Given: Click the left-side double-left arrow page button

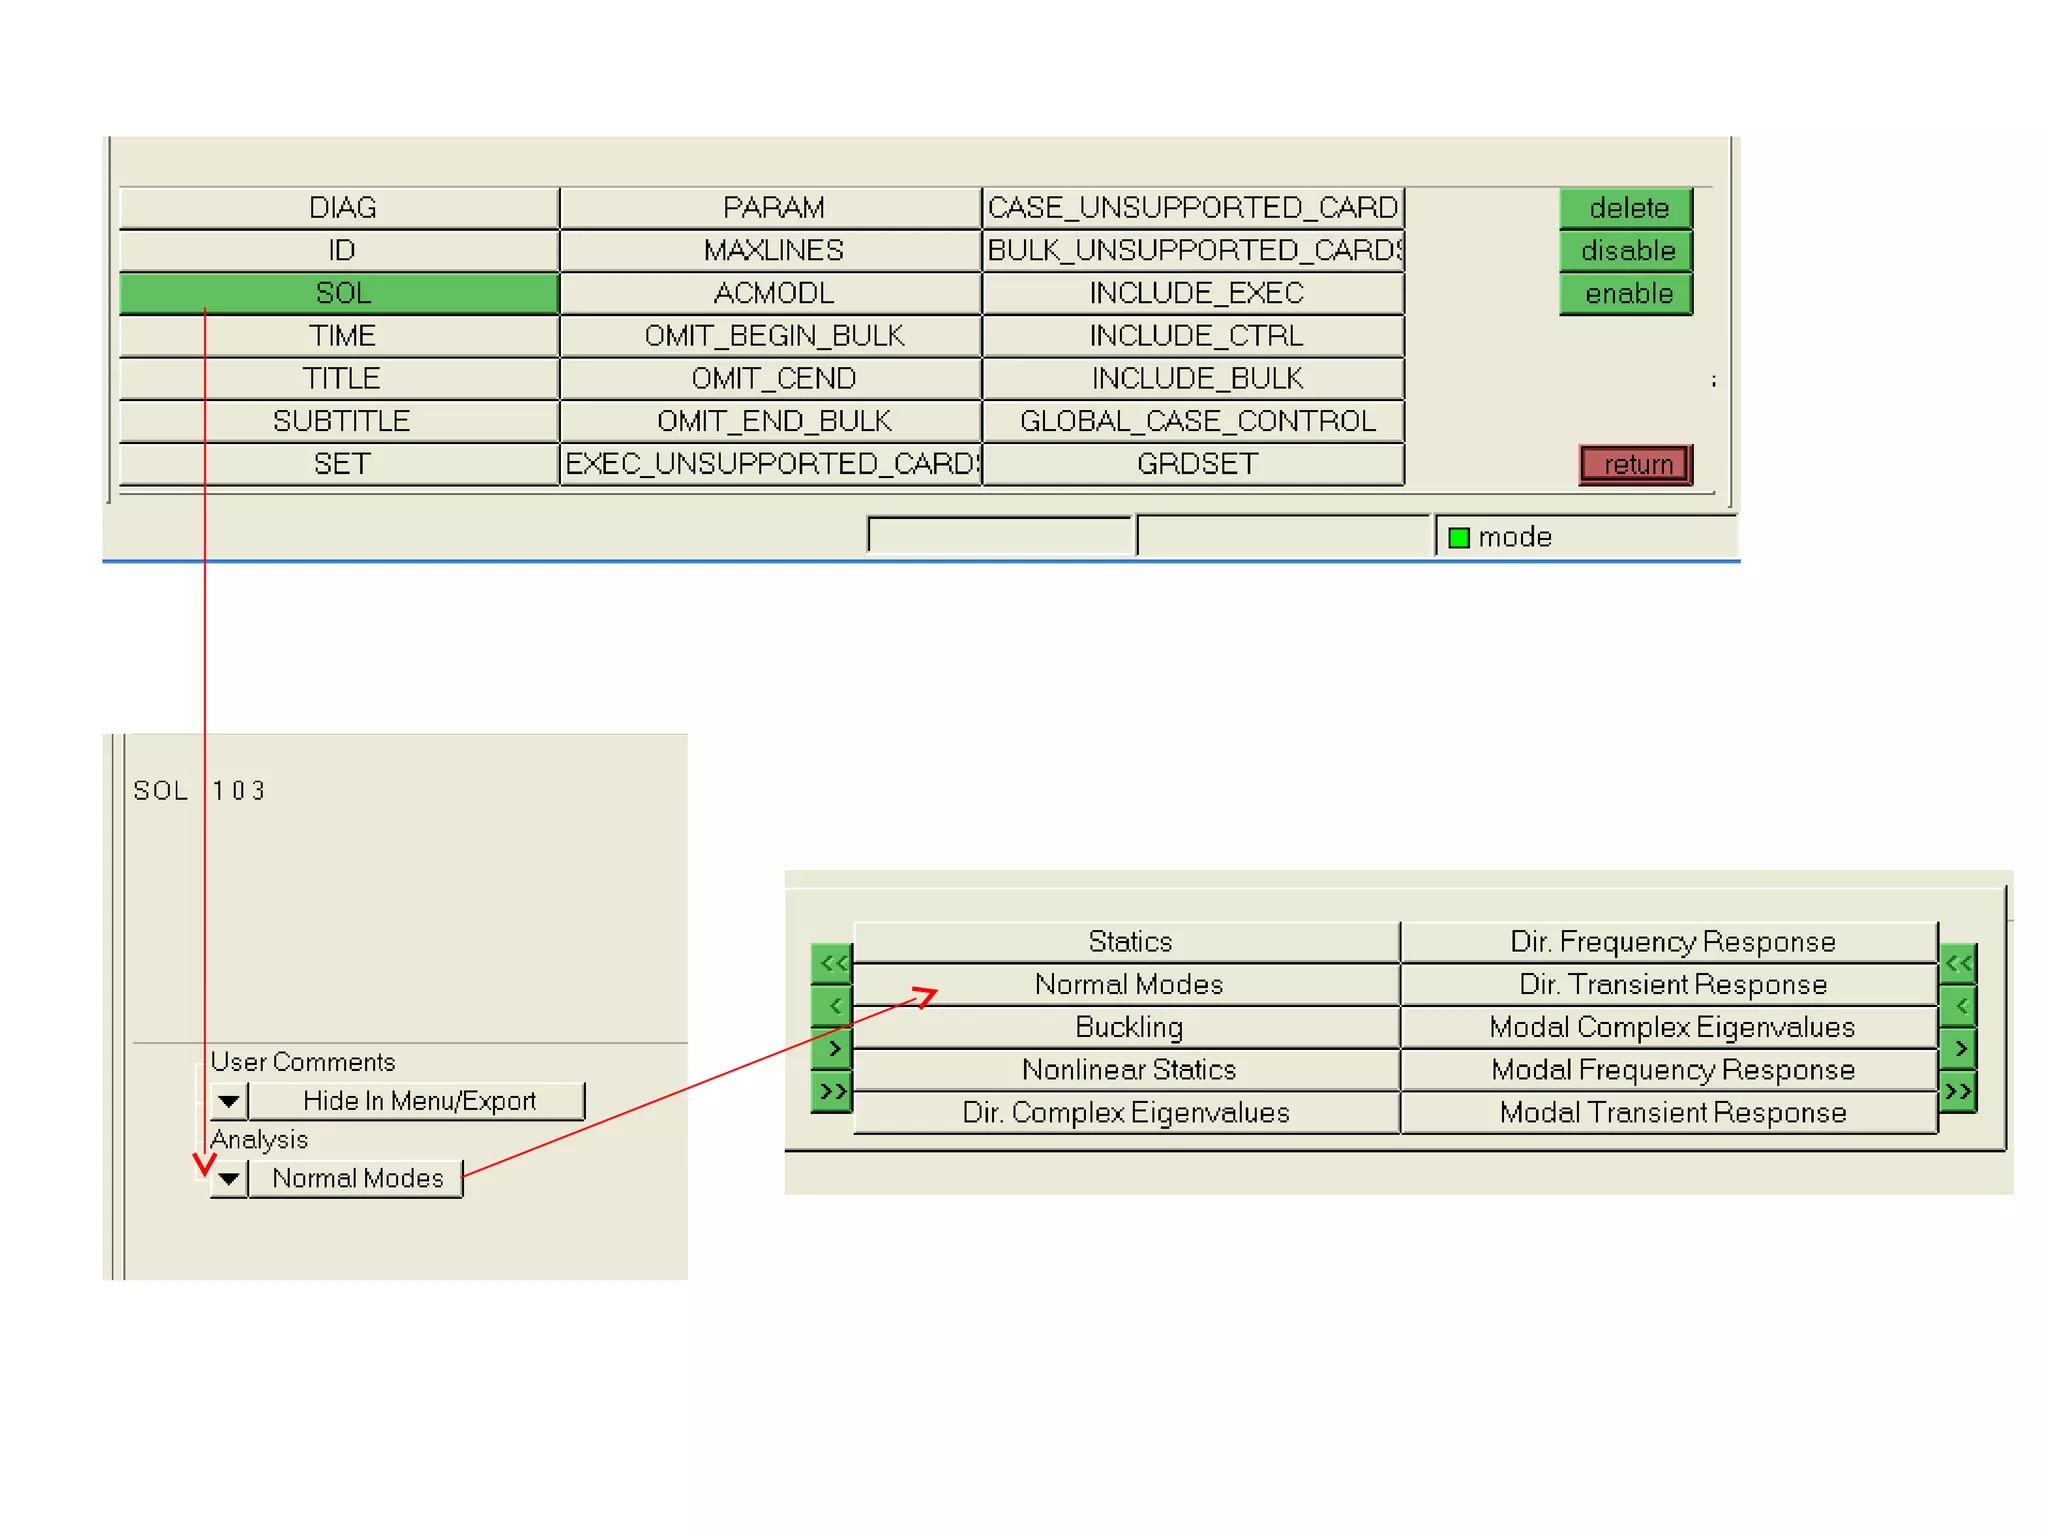Looking at the screenshot, I should (x=832, y=964).
